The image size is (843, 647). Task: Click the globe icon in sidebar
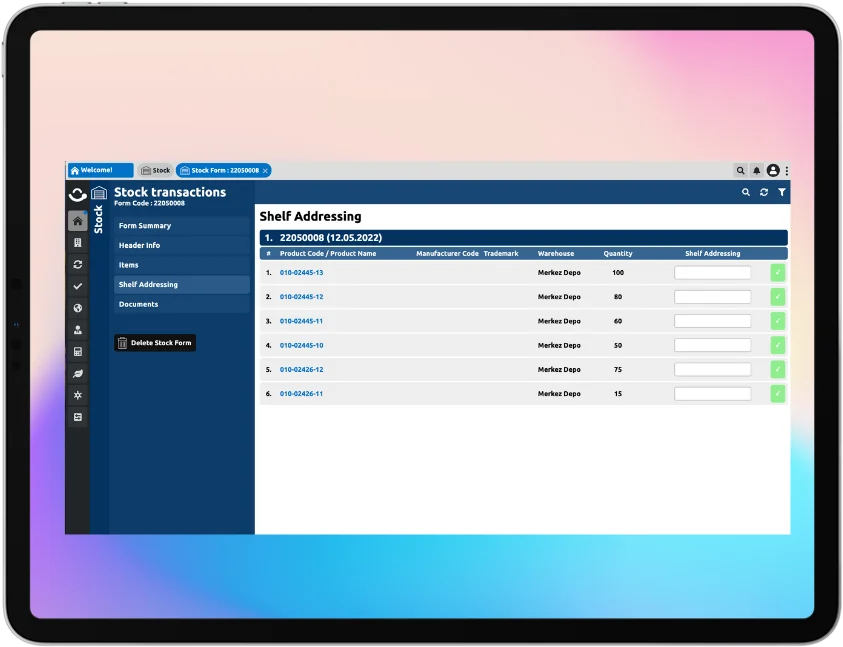click(x=77, y=308)
